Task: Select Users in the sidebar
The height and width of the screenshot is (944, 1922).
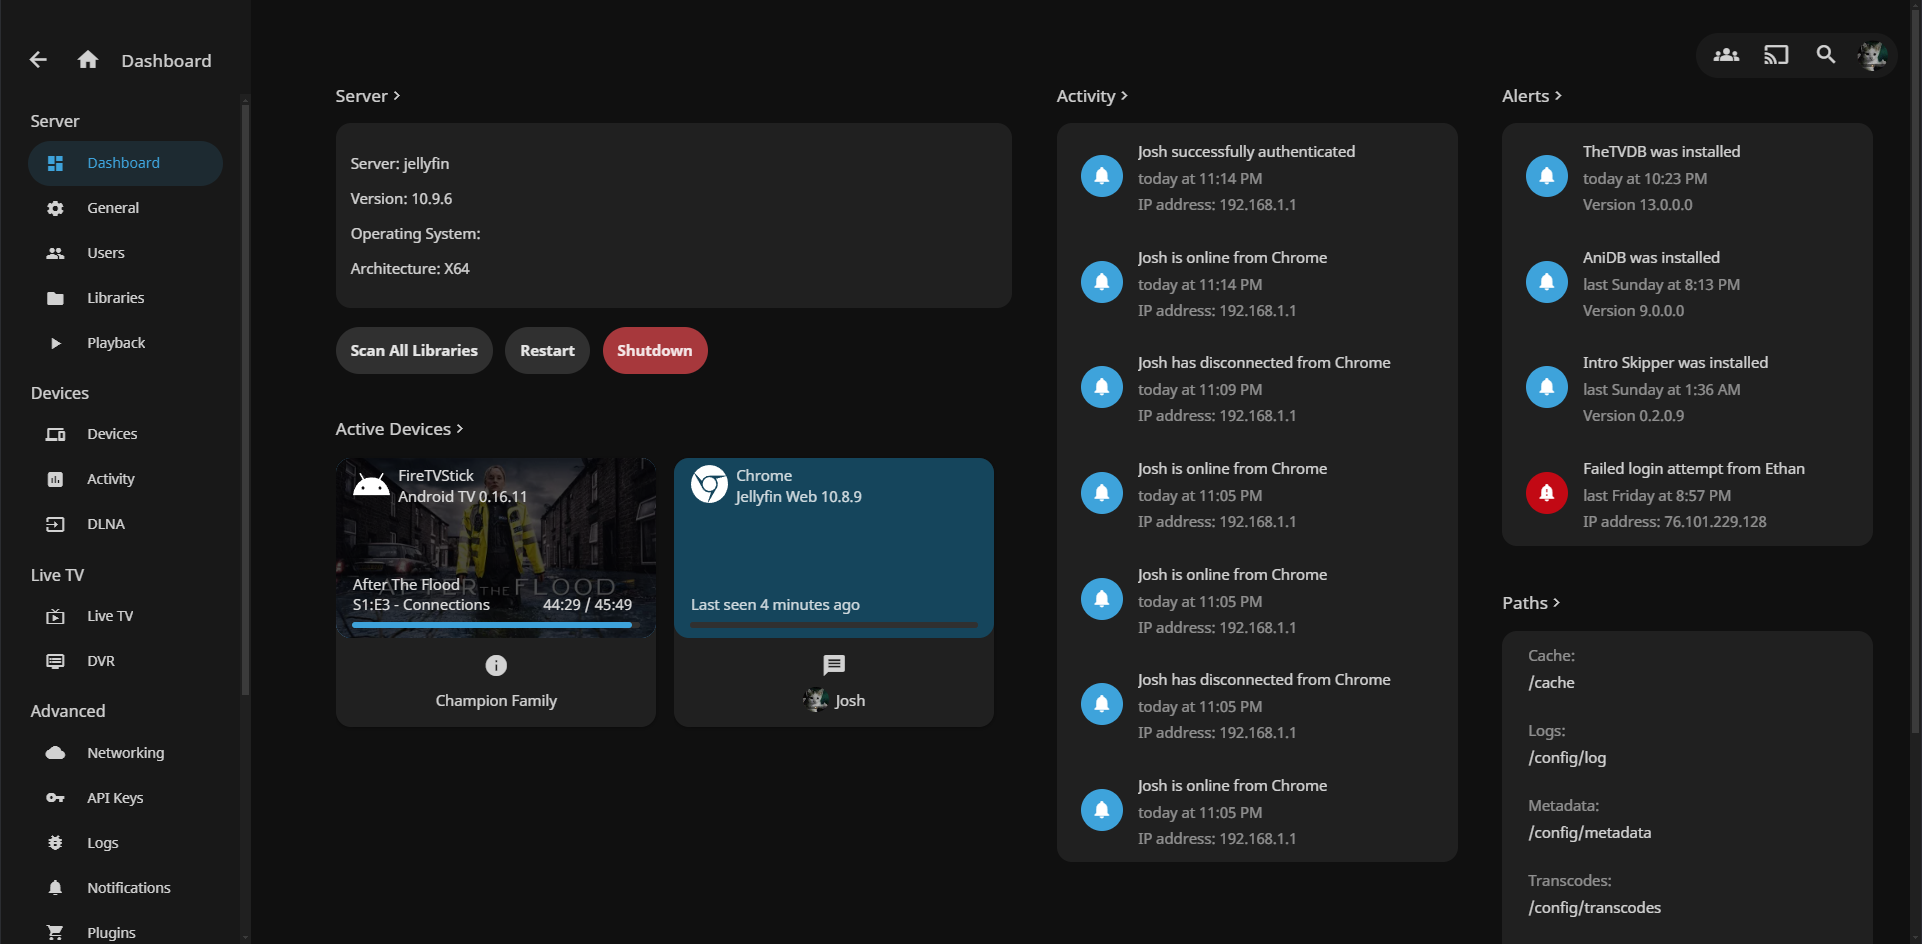Action: point(106,253)
